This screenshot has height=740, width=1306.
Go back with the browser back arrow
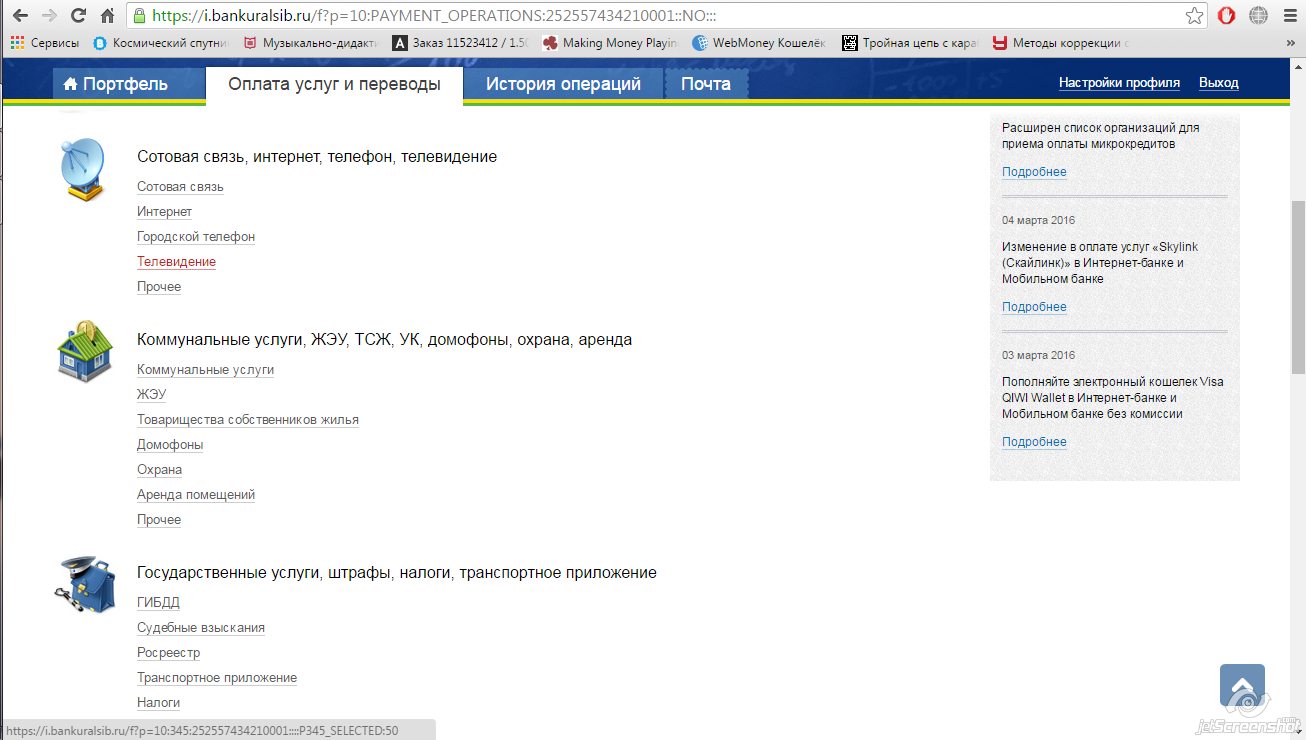19,16
